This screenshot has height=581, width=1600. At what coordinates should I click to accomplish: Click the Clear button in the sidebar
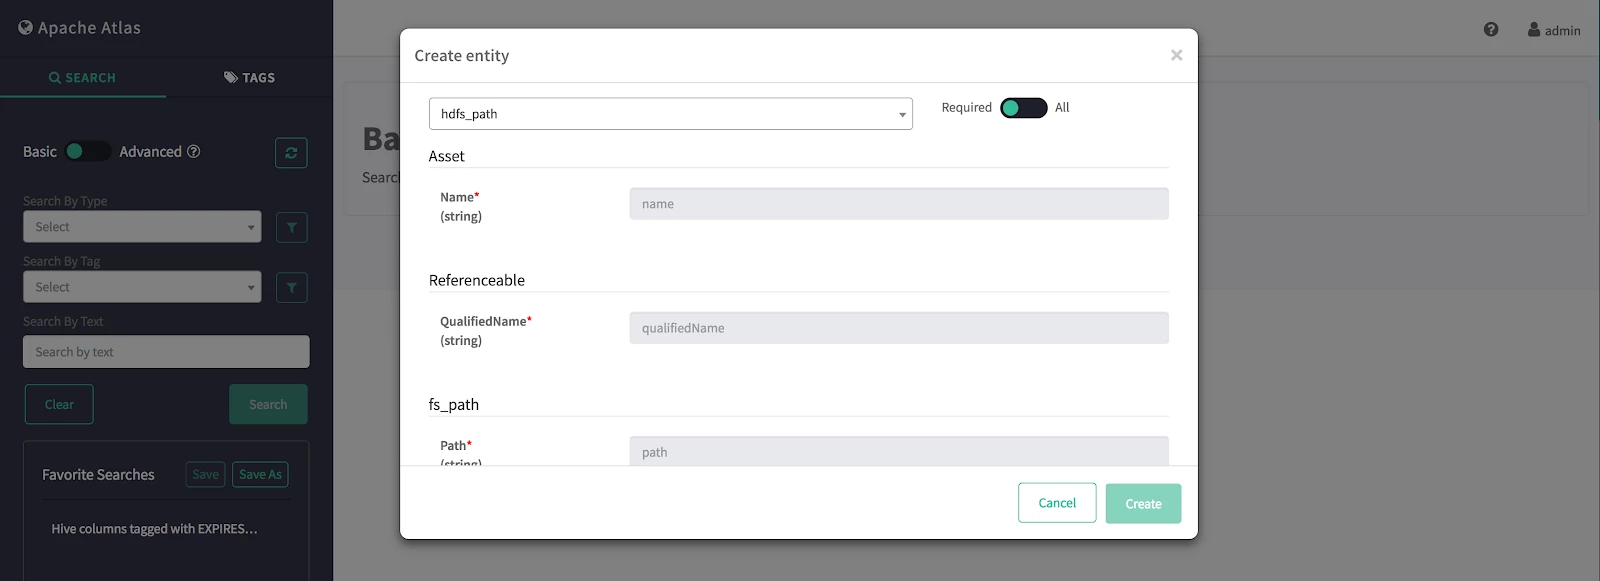click(59, 404)
